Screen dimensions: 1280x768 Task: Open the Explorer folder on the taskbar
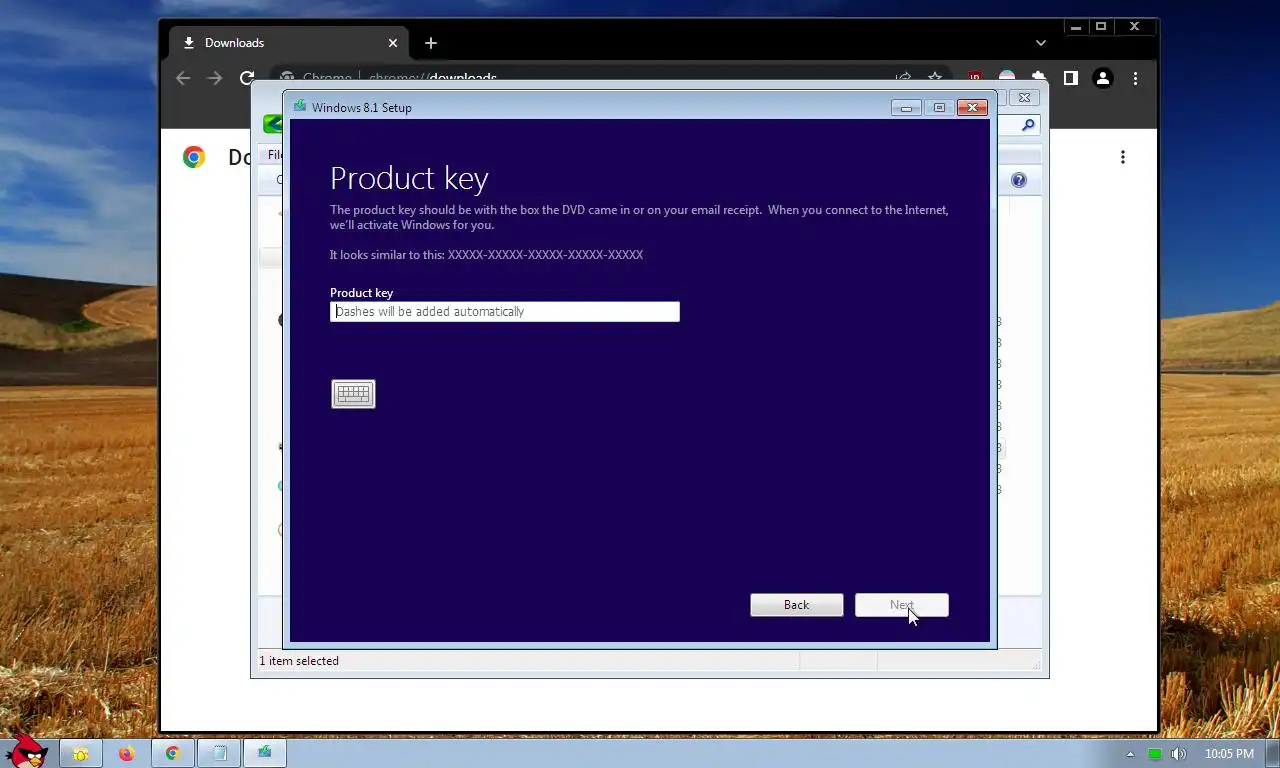(80, 753)
